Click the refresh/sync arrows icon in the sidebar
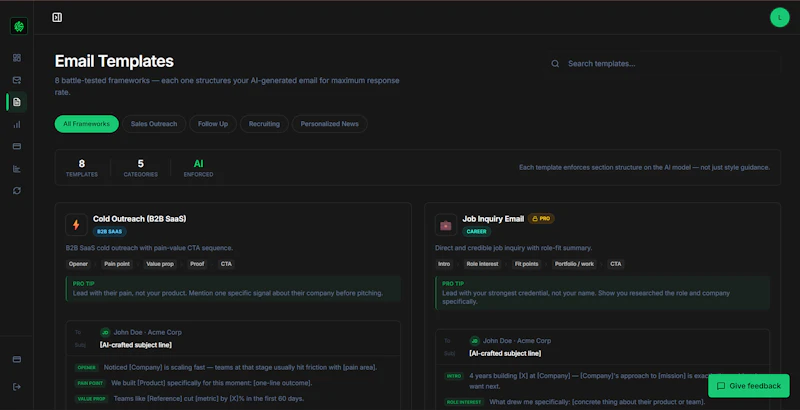The width and height of the screenshot is (800, 410). coord(17,191)
